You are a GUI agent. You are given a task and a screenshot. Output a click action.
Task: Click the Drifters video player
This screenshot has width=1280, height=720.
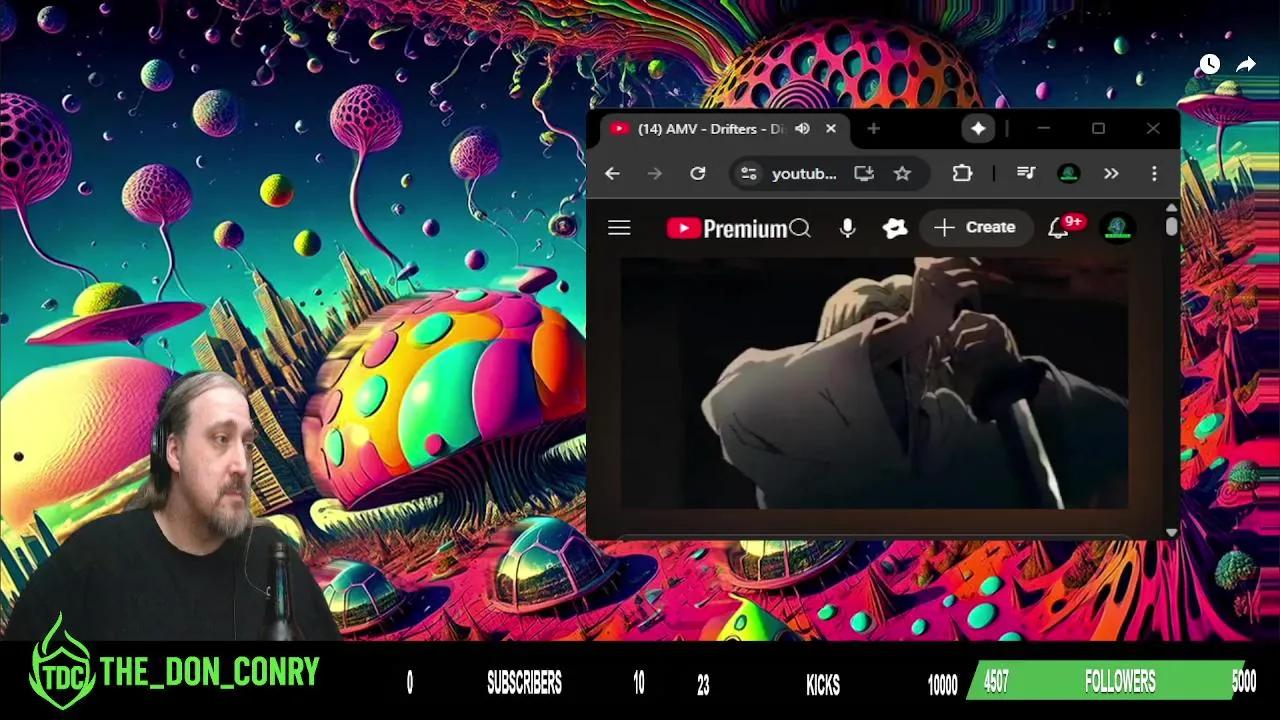pyautogui.click(x=875, y=383)
